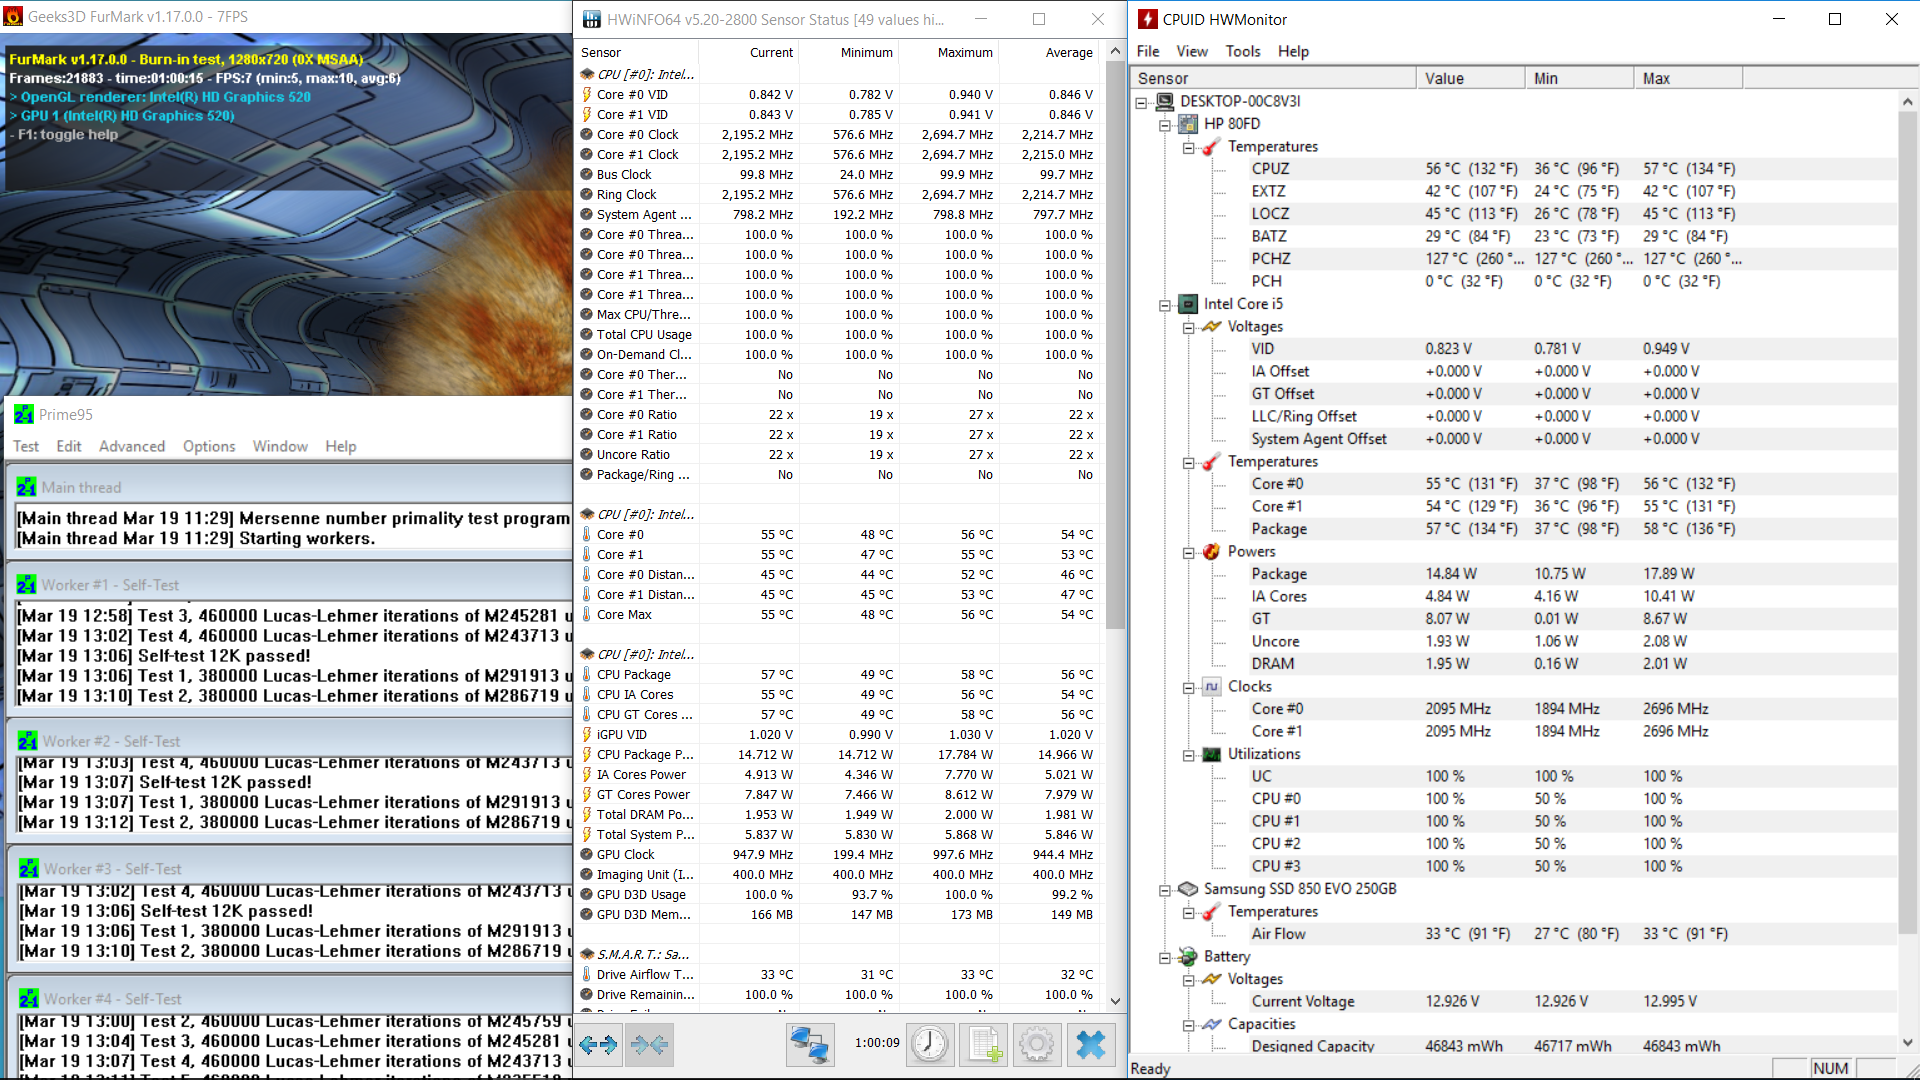The height and width of the screenshot is (1080, 1920).
Task: Select GPU D3D Usage row in HWiNFO
Action: (x=838, y=895)
